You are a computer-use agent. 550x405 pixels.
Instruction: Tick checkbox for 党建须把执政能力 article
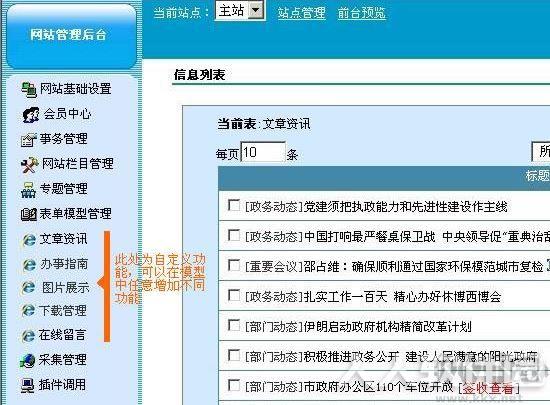pyautogui.click(x=234, y=205)
